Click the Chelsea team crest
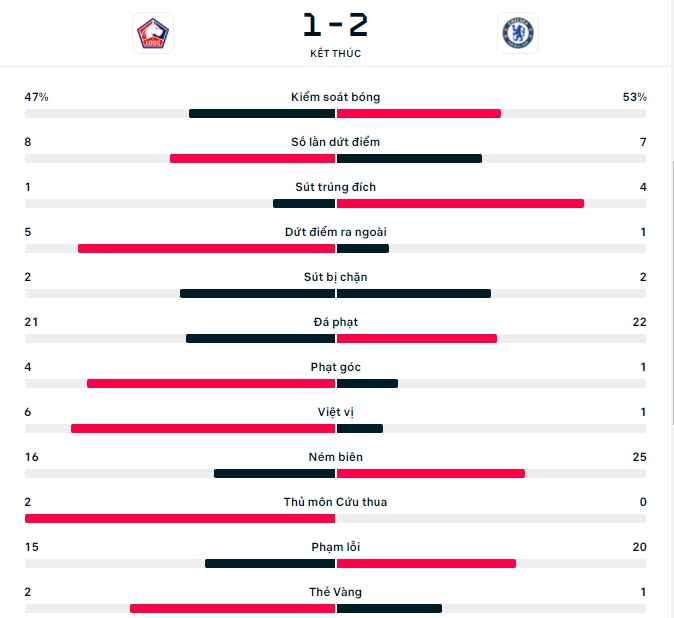The image size is (674, 618). [518, 33]
